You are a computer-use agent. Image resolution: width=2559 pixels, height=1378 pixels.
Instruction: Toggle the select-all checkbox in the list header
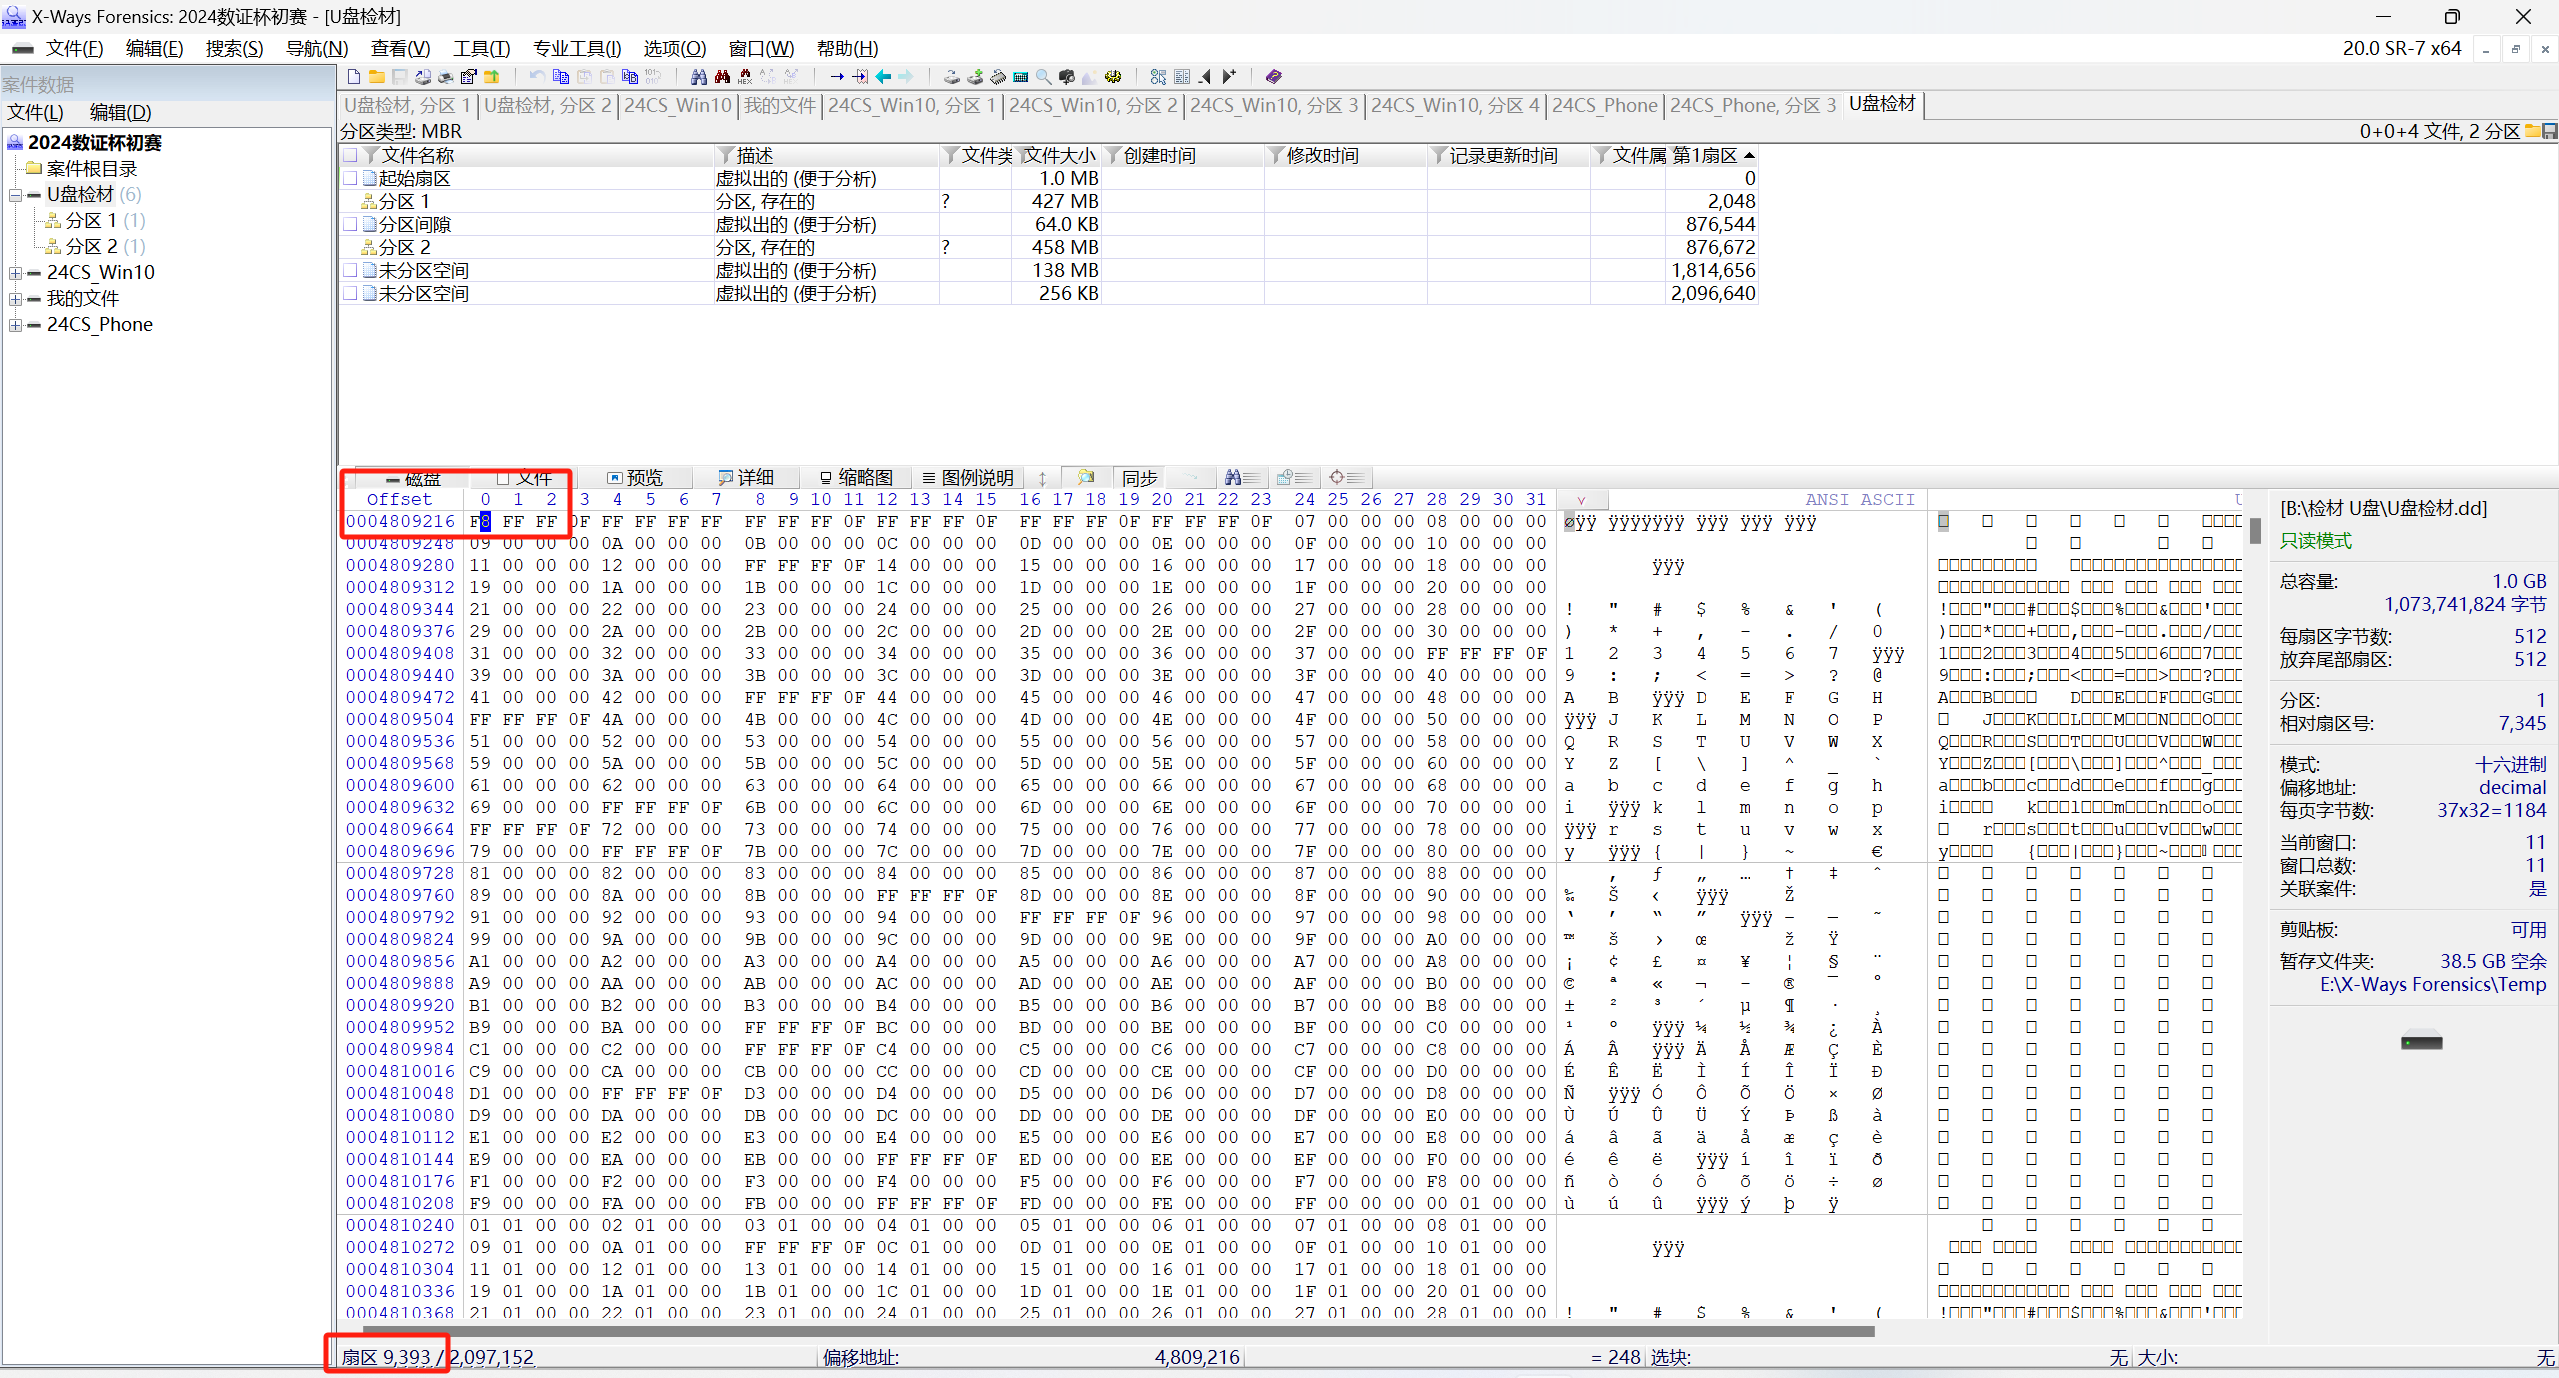click(x=350, y=155)
